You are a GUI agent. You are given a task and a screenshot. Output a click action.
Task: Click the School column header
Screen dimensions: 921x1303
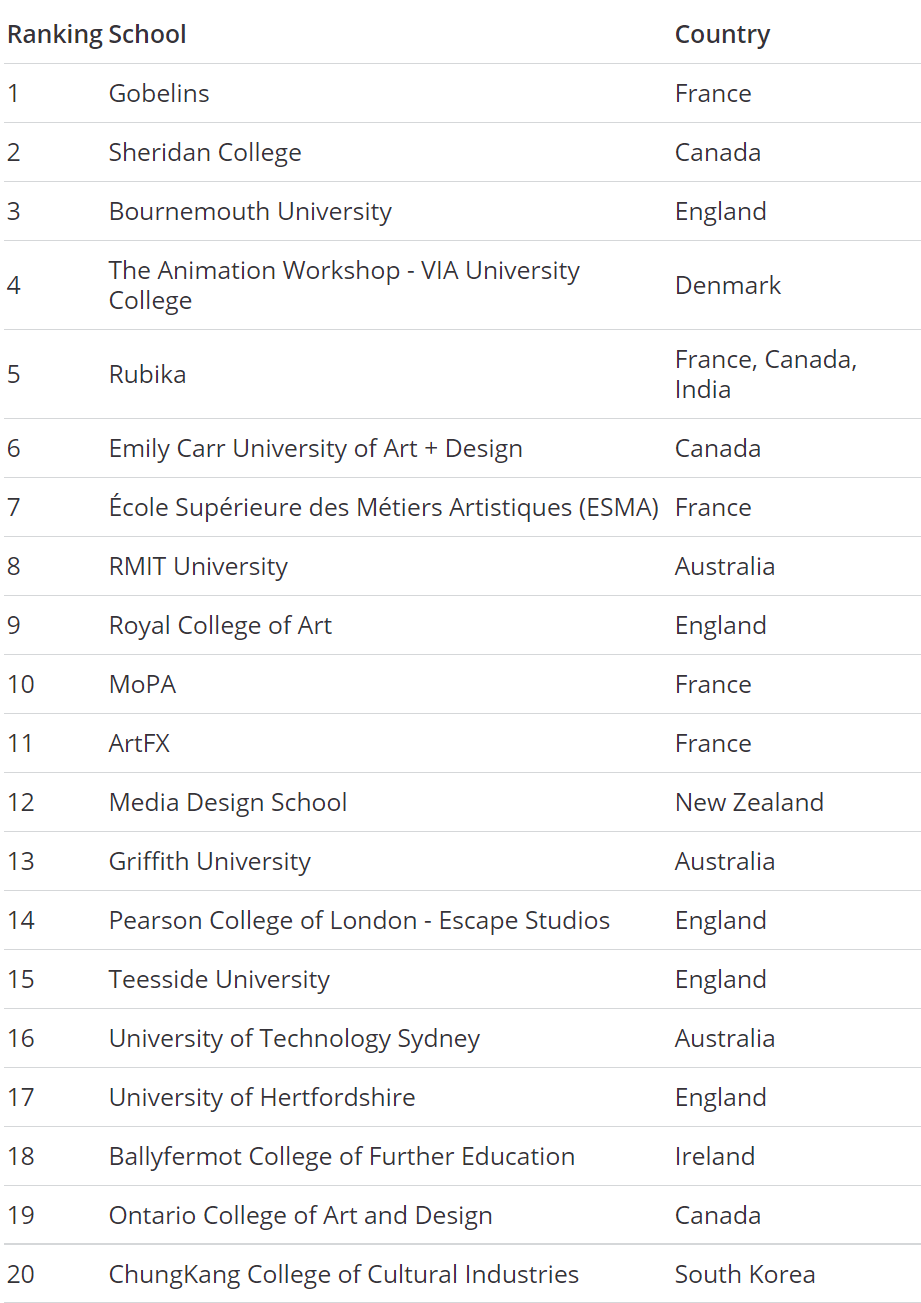coord(147,34)
